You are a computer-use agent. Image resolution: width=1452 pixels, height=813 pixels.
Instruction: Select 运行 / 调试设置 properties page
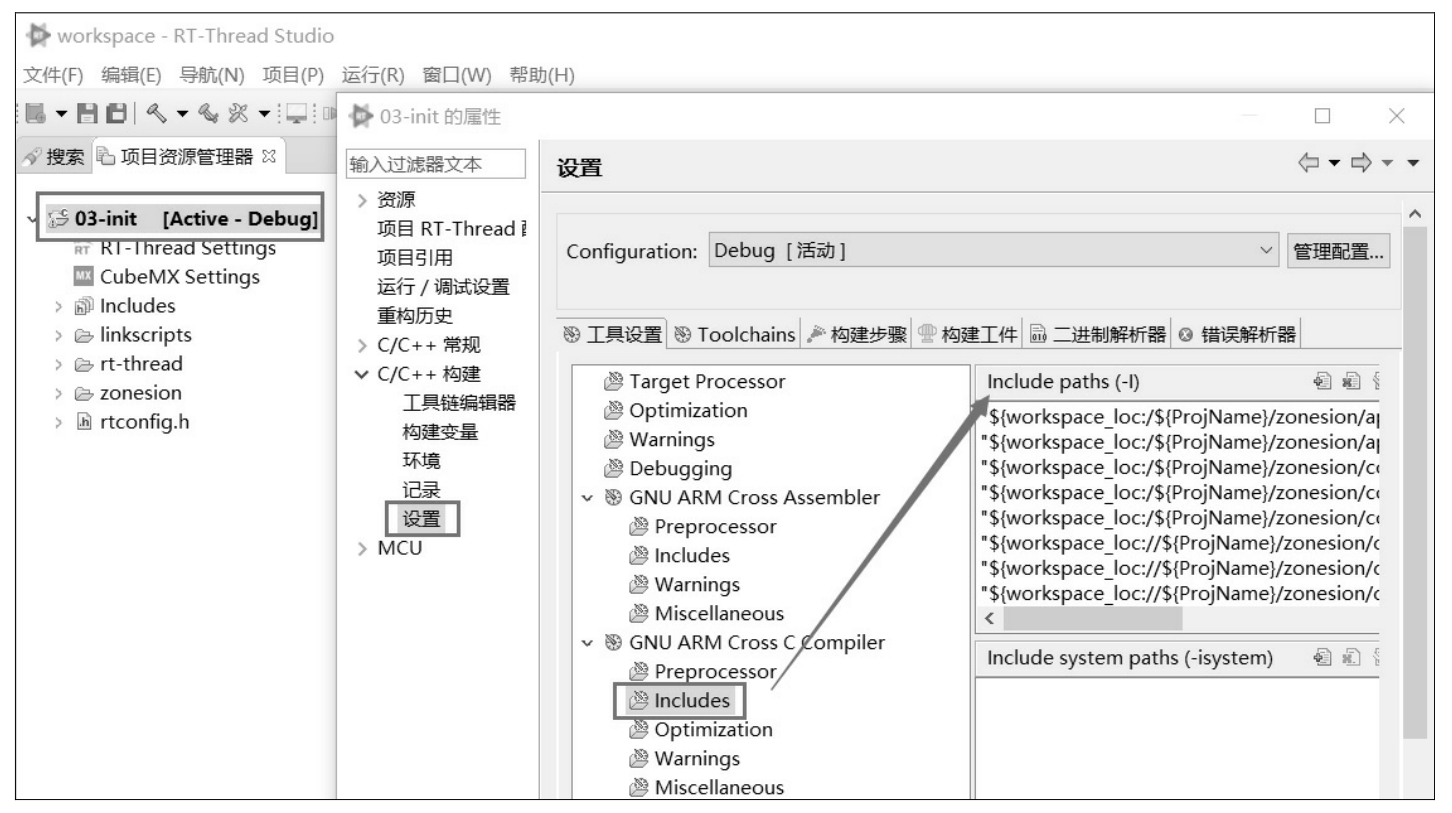click(x=442, y=288)
